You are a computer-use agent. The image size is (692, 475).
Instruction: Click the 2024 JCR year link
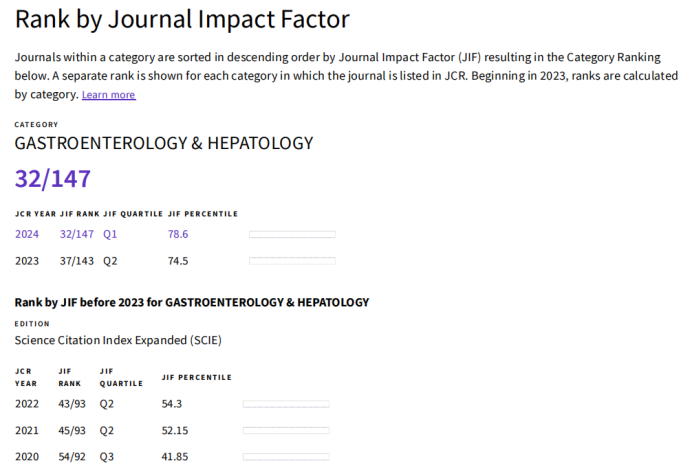pos(29,234)
